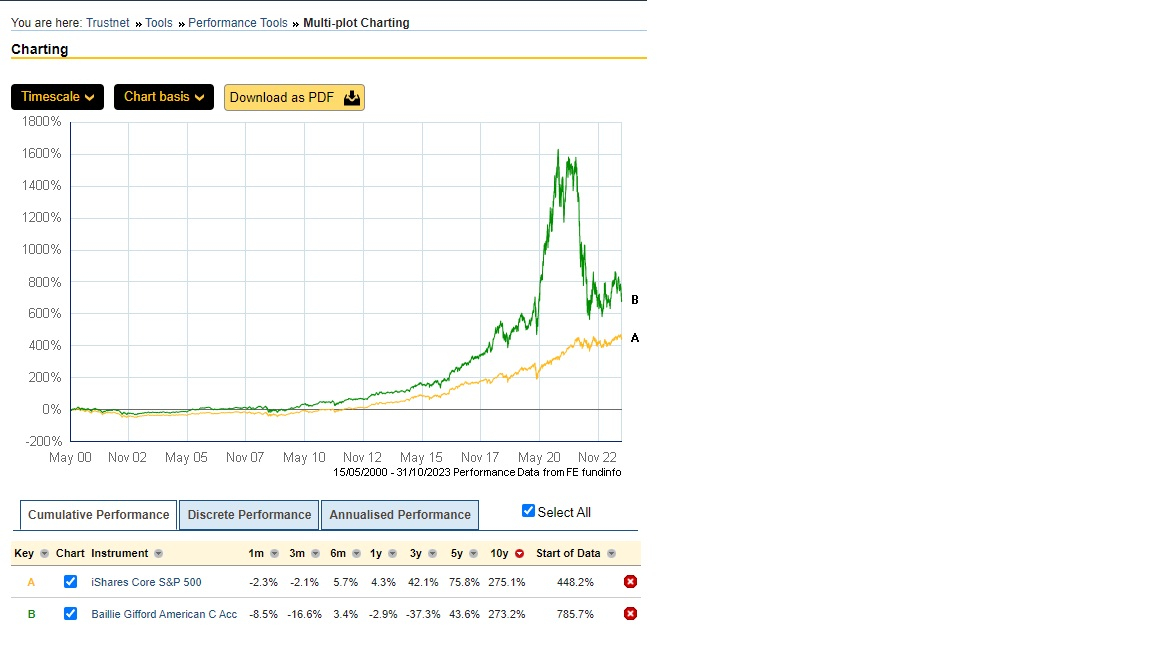Click the Start of Data sort icon
The image size is (1152, 648).
point(611,554)
